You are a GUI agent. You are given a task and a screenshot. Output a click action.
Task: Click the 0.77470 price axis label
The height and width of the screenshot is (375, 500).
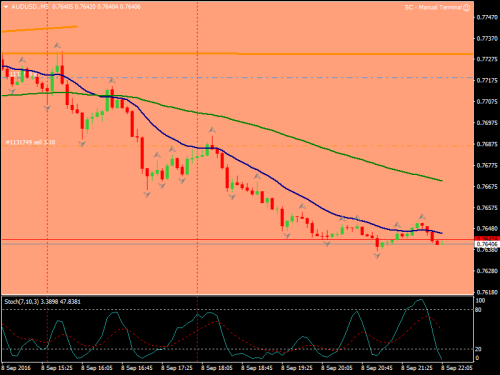click(487, 17)
